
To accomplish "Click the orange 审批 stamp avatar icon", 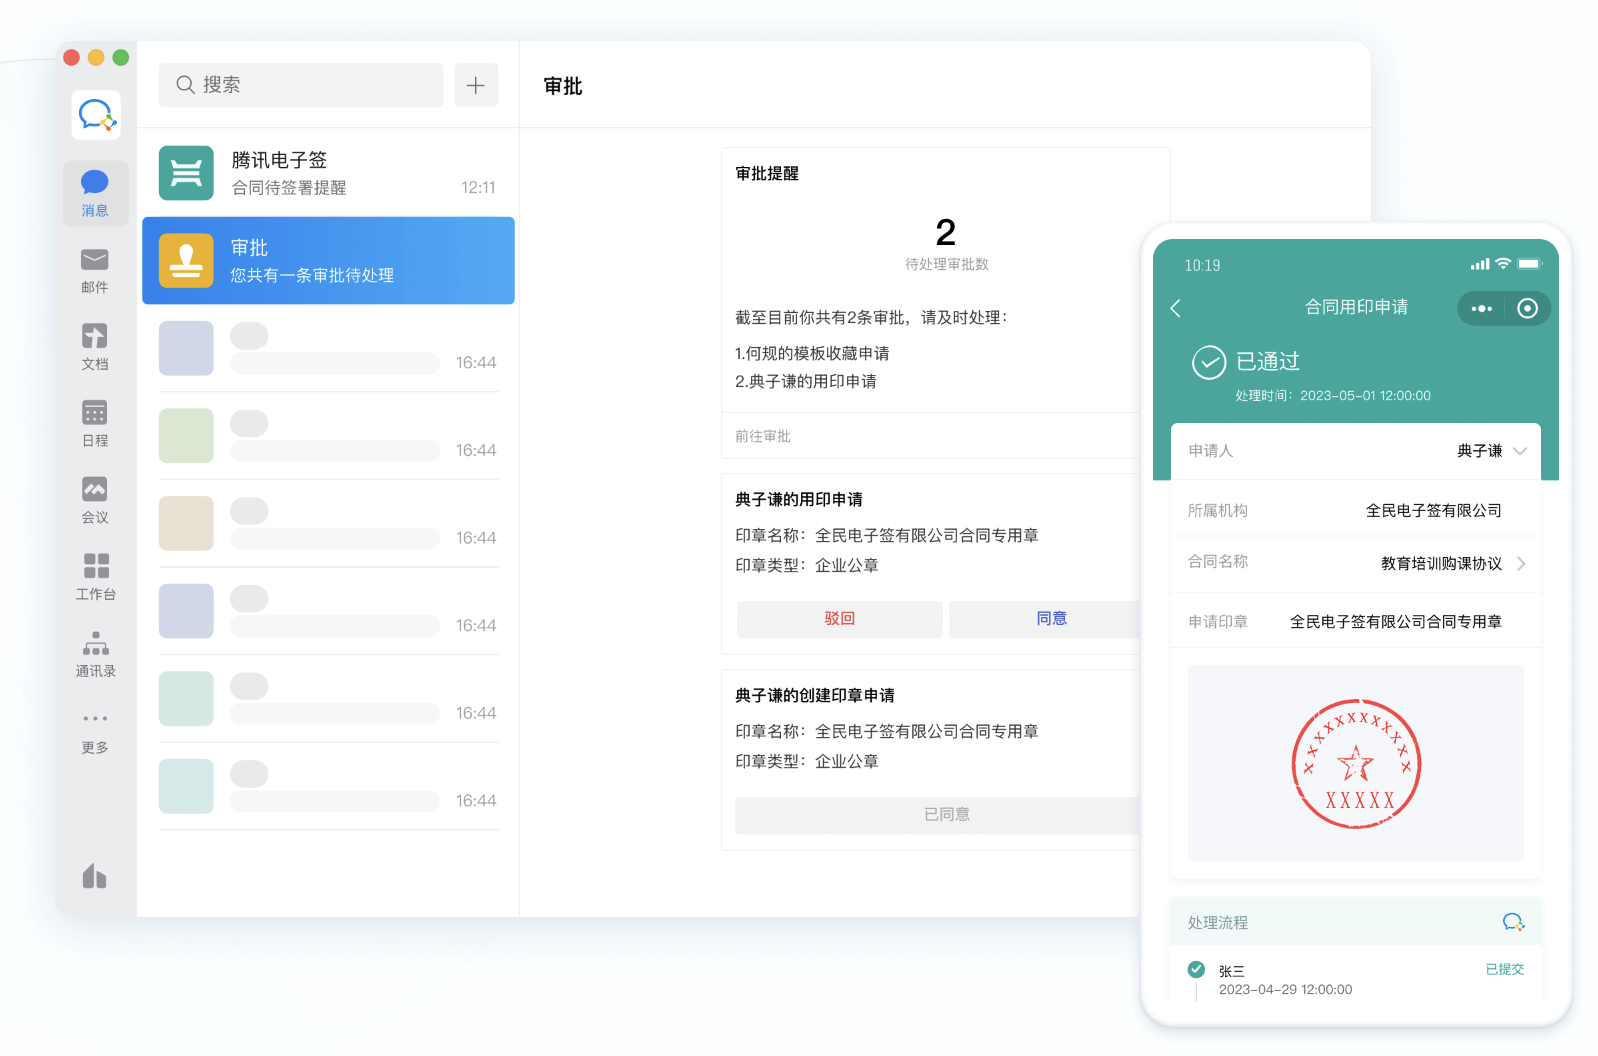I will [x=186, y=260].
